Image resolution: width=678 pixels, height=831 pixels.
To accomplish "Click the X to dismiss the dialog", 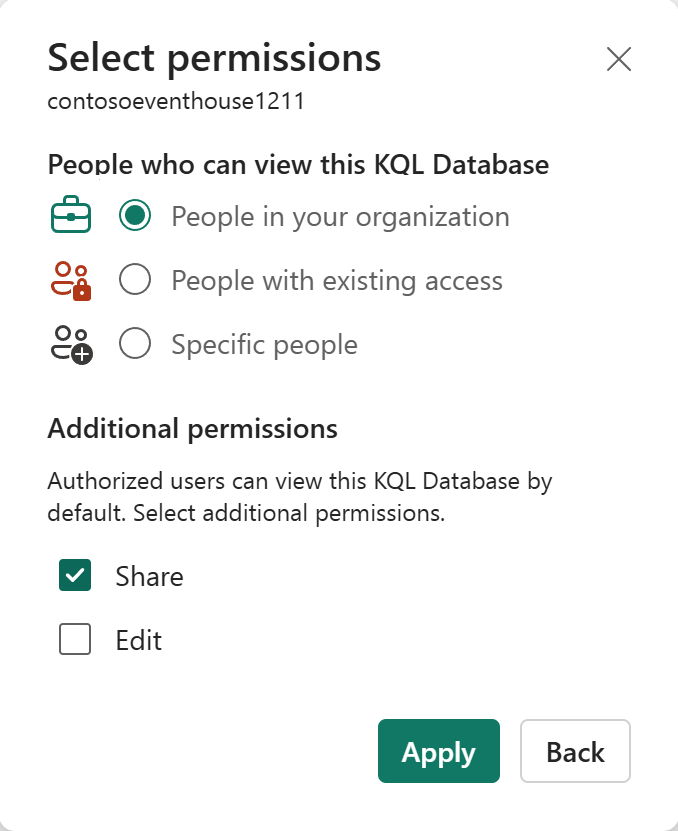I will point(619,60).
